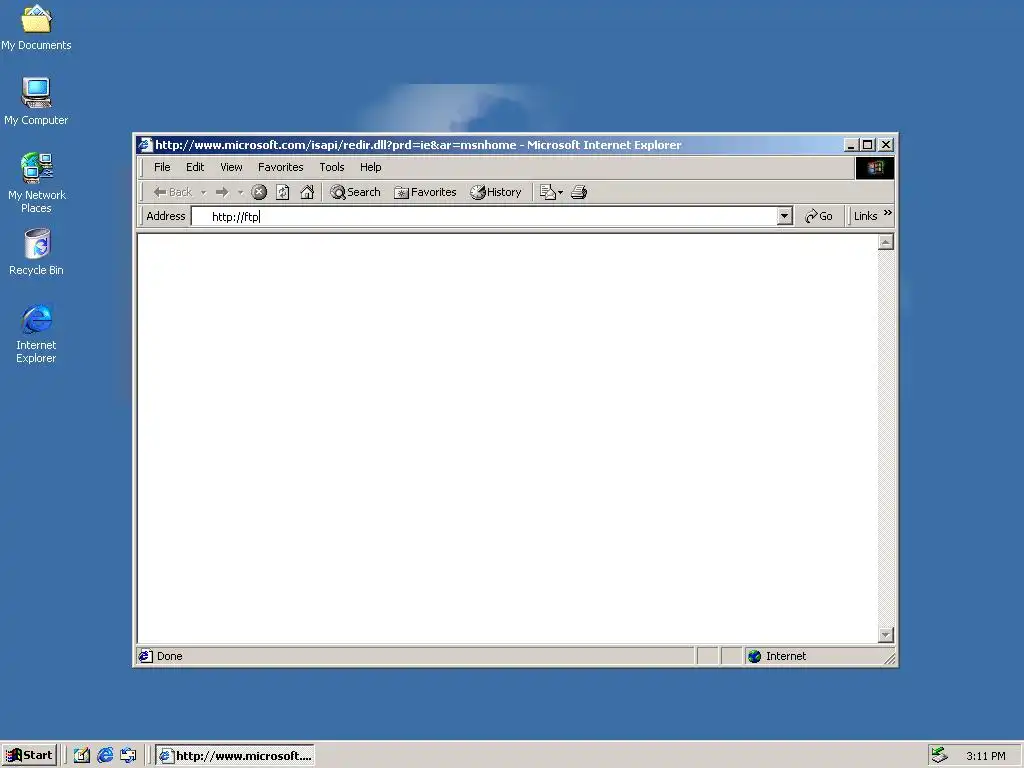The width and height of the screenshot is (1024, 768).
Task: Click the Windows logo throbber
Action: click(x=874, y=168)
